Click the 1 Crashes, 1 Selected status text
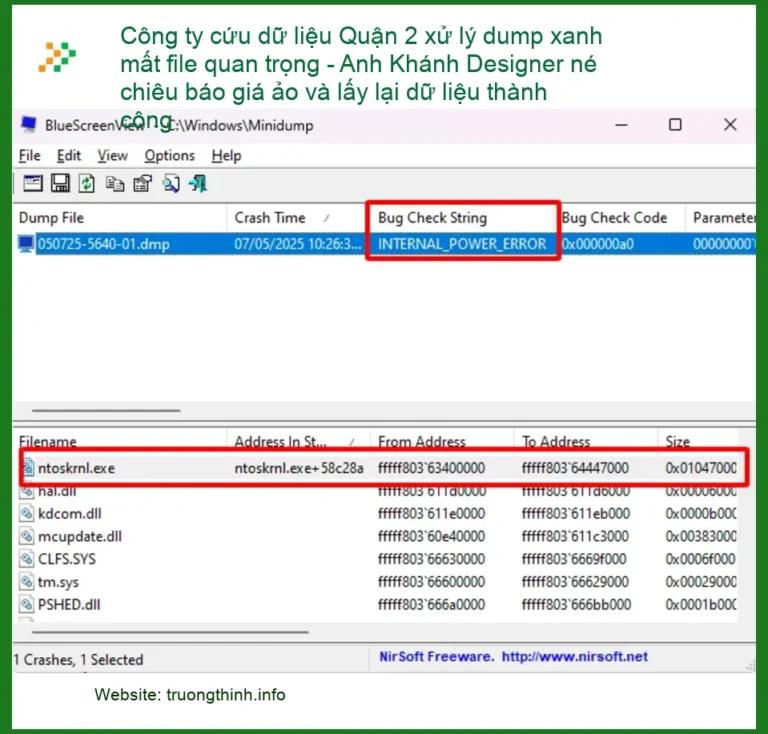 coord(78,660)
